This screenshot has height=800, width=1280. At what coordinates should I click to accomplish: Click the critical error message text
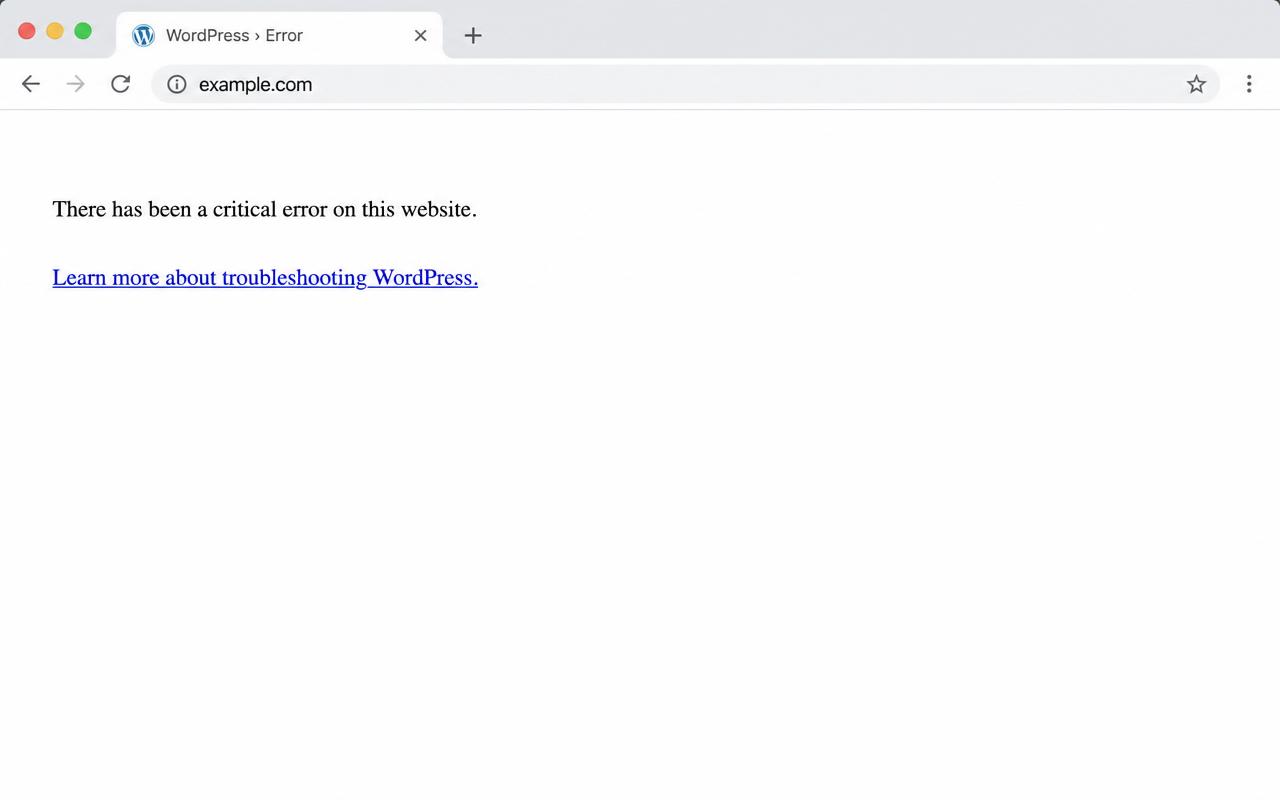click(265, 209)
